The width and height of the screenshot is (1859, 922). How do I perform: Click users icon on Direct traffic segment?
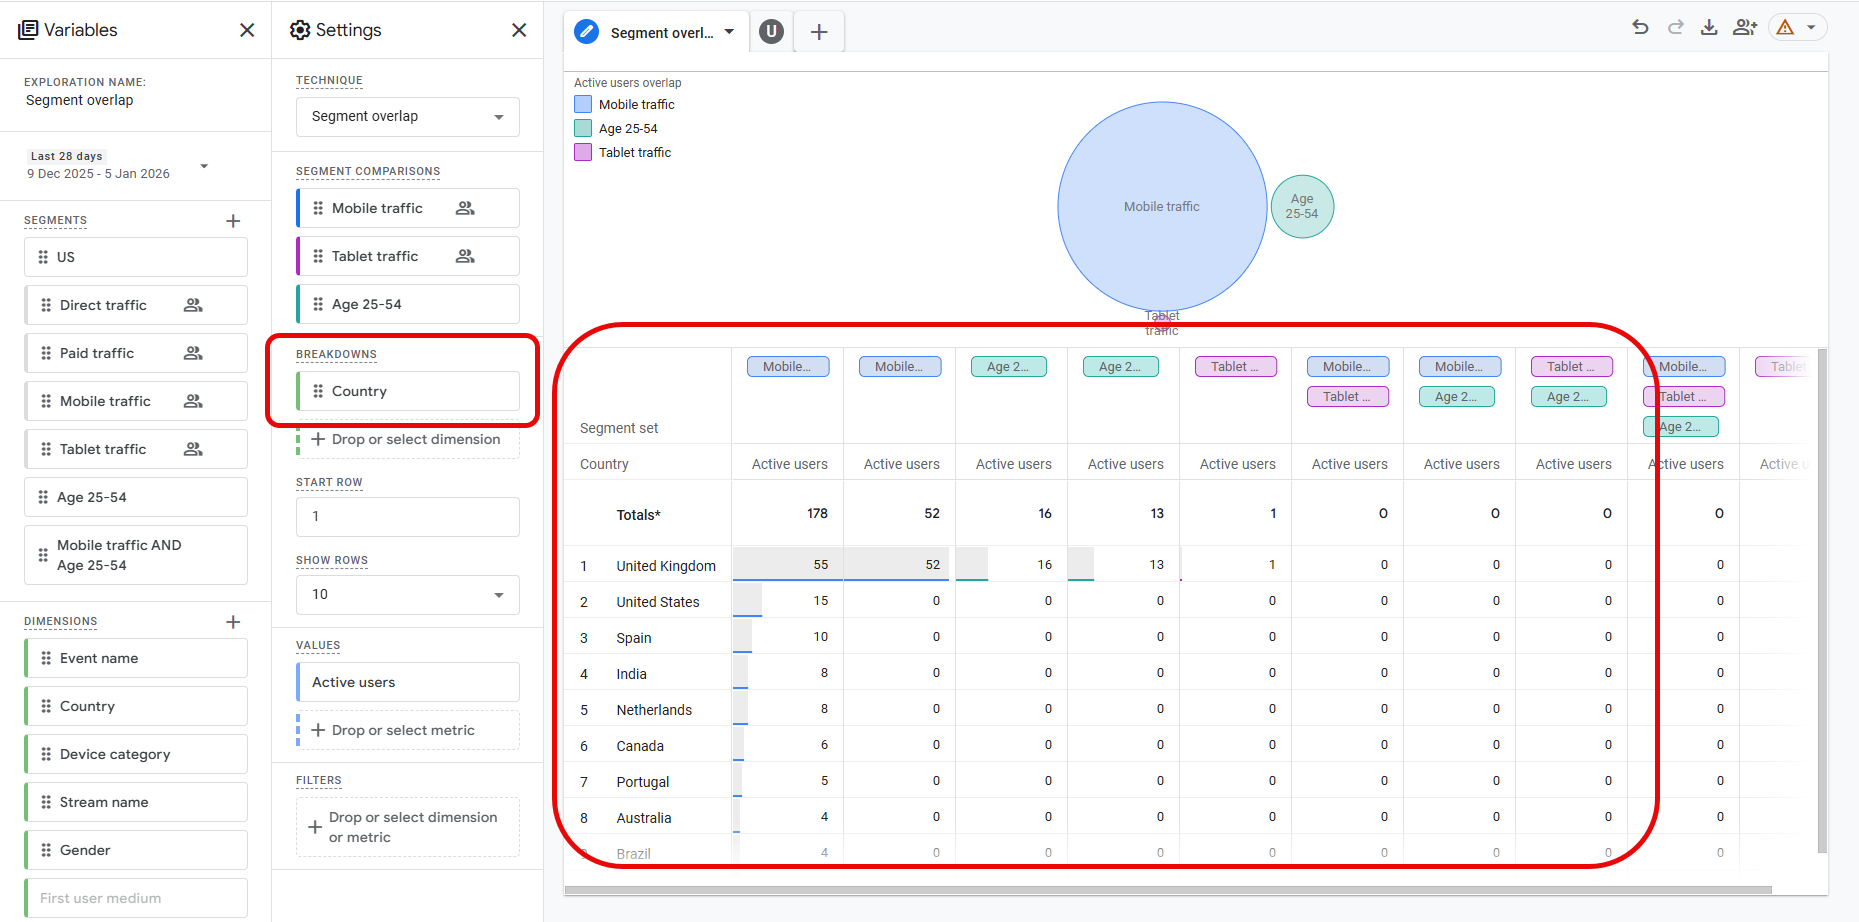coord(193,305)
